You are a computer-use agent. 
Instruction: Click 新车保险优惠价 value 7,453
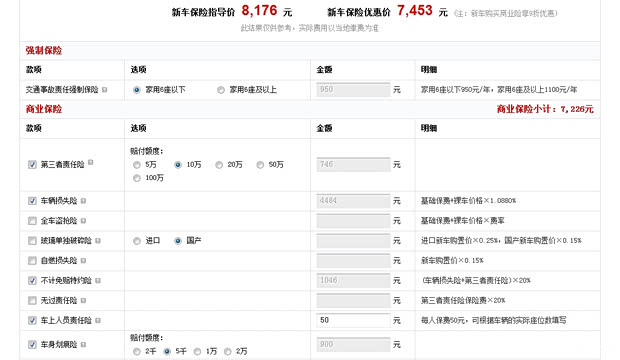coord(415,11)
